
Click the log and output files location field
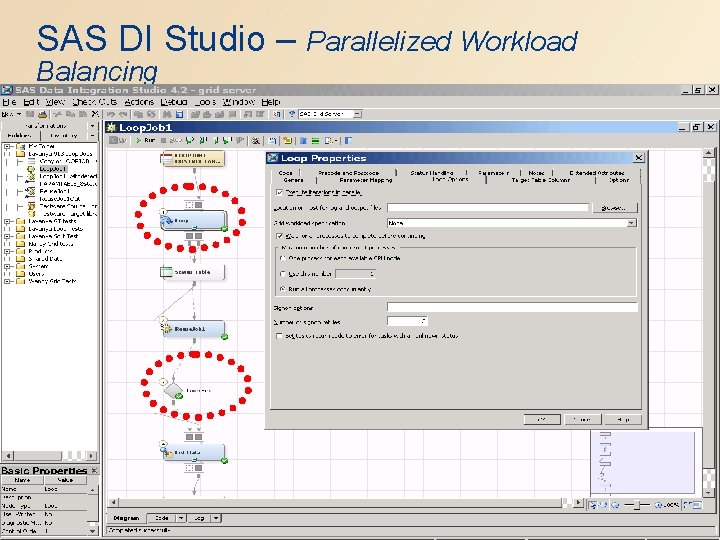pyautogui.click(x=488, y=208)
